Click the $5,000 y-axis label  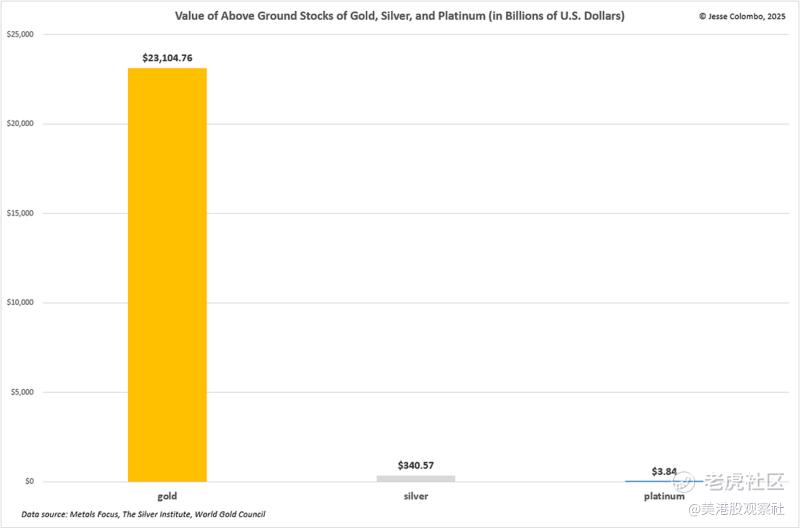(22, 392)
